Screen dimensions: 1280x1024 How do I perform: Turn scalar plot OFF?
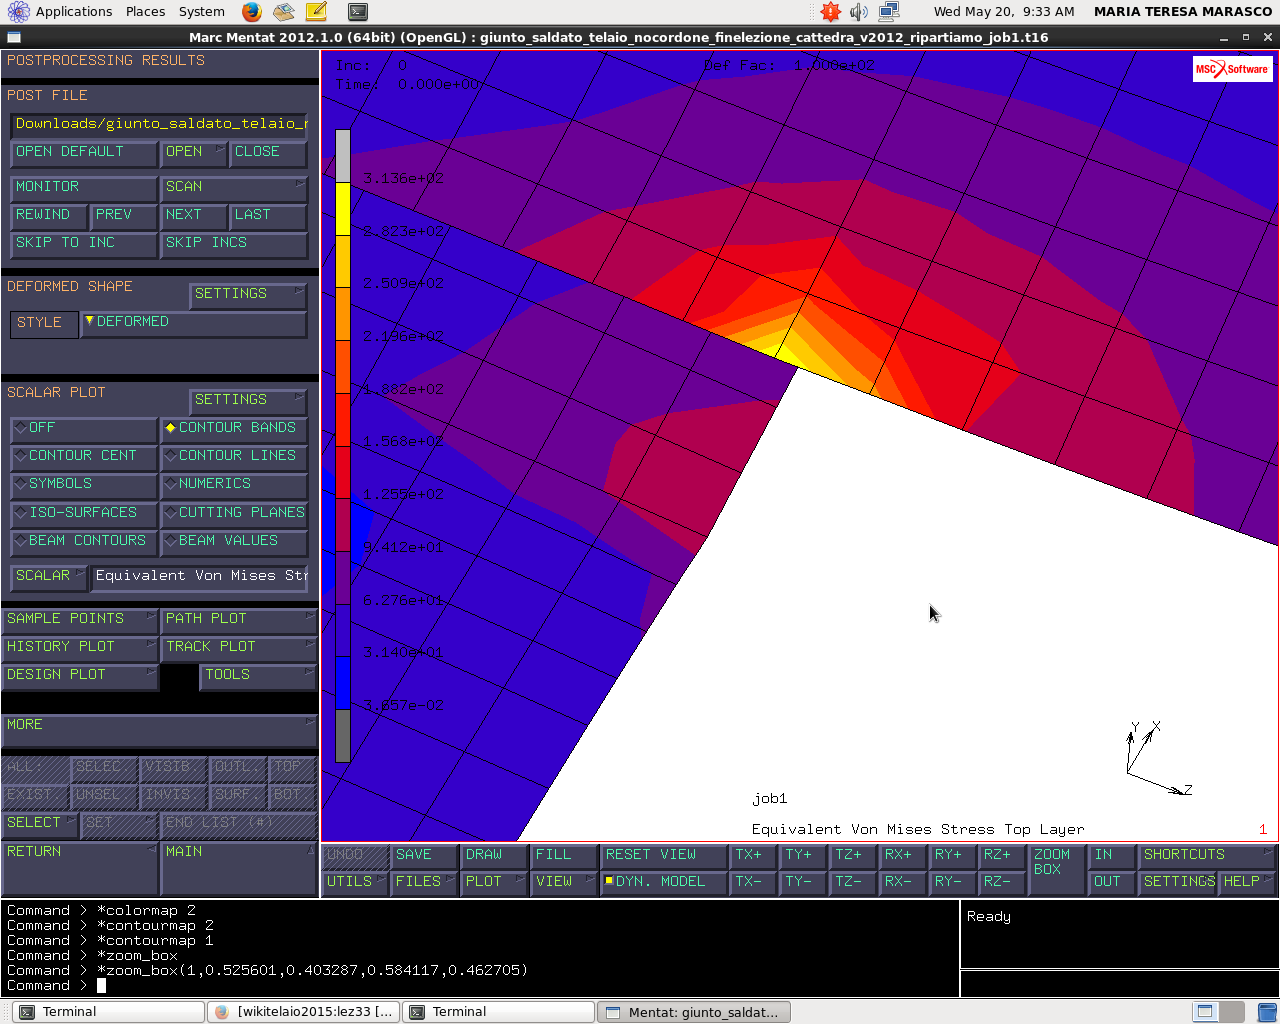(83, 428)
